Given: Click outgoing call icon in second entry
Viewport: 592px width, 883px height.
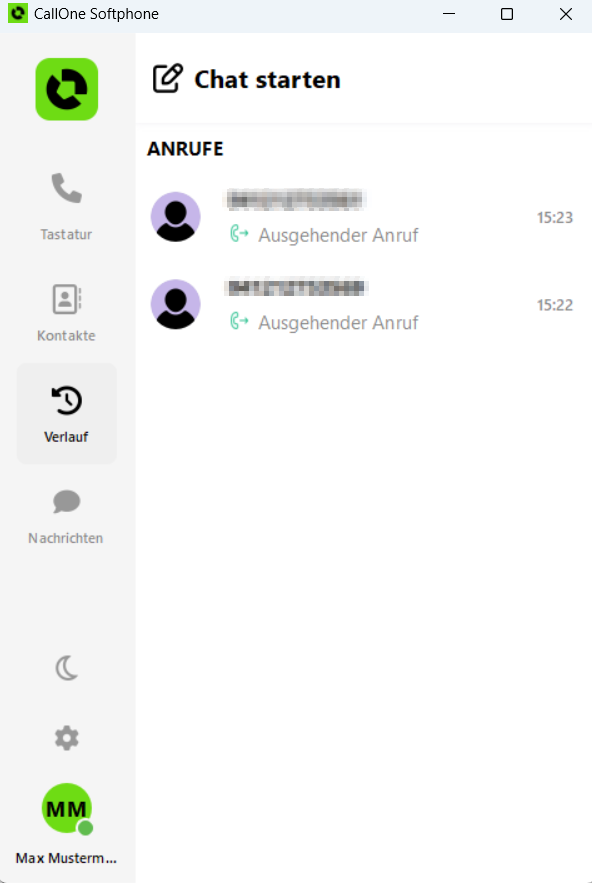Looking at the screenshot, I should 239,321.
